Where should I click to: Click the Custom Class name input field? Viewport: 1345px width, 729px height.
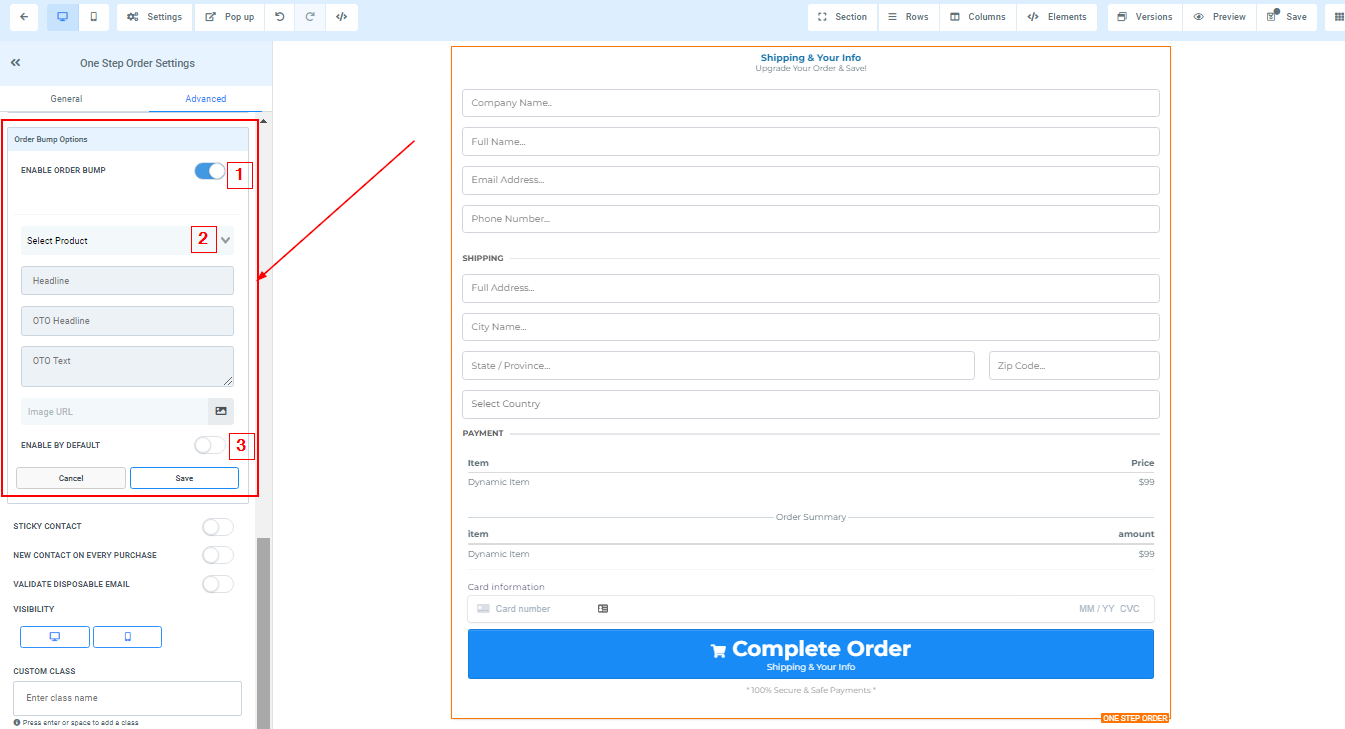[x=127, y=698]
